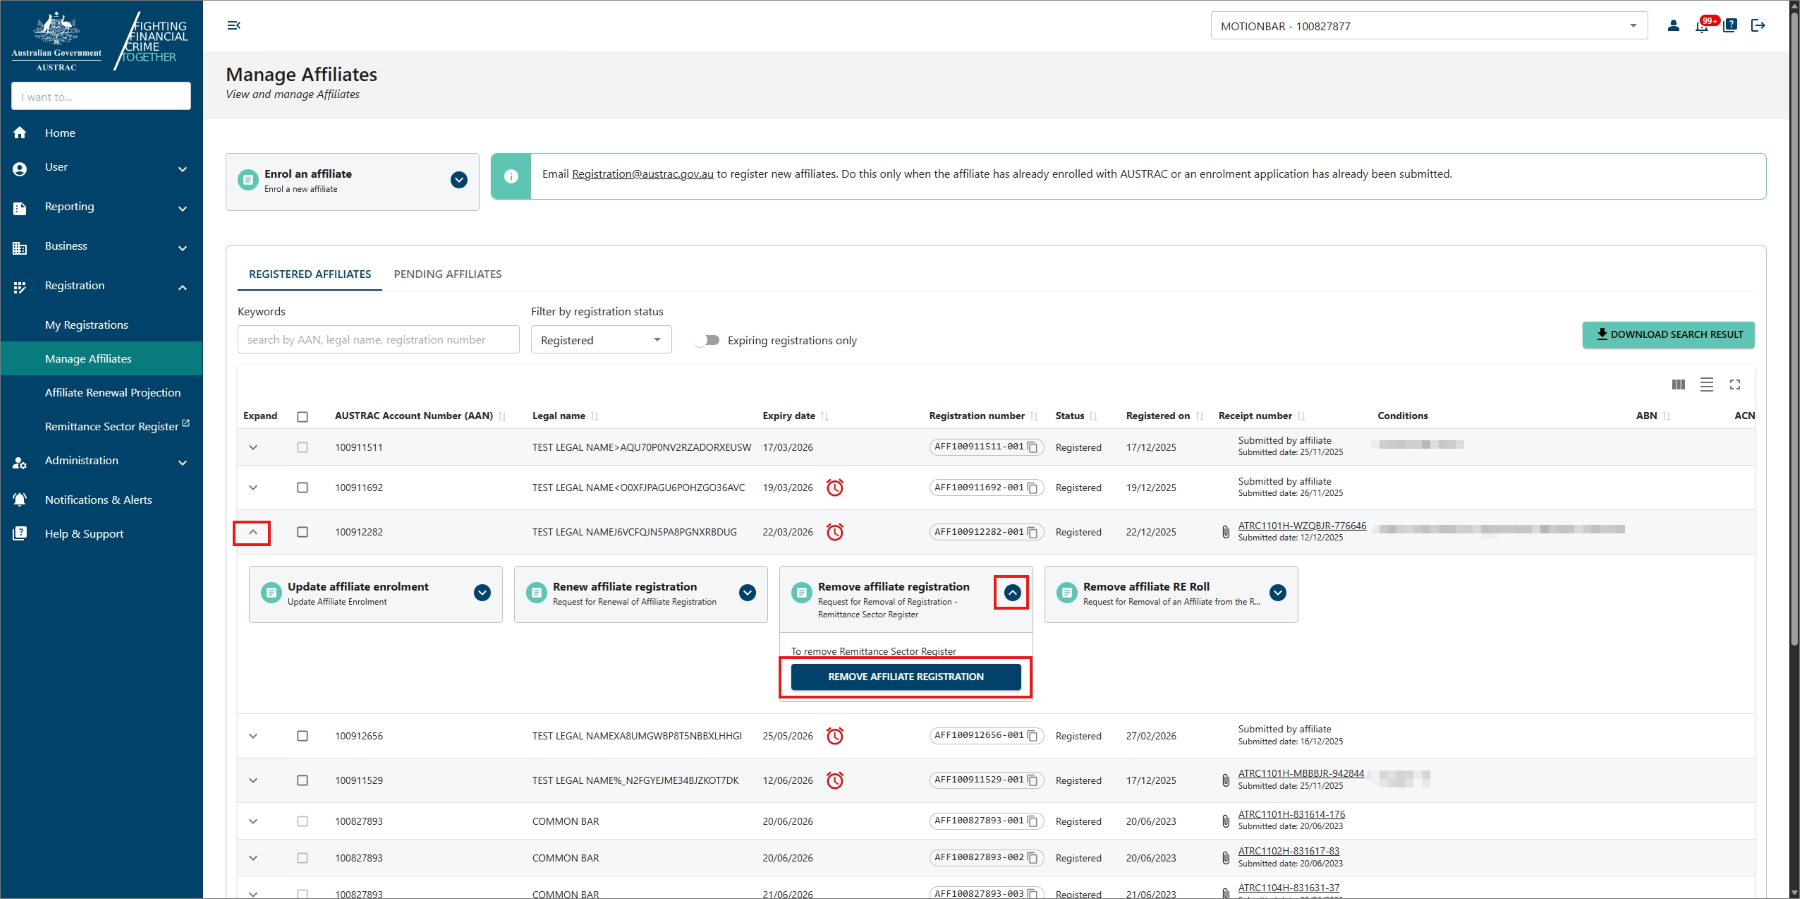Open the column chooser icon above table

click(1678, 385)
